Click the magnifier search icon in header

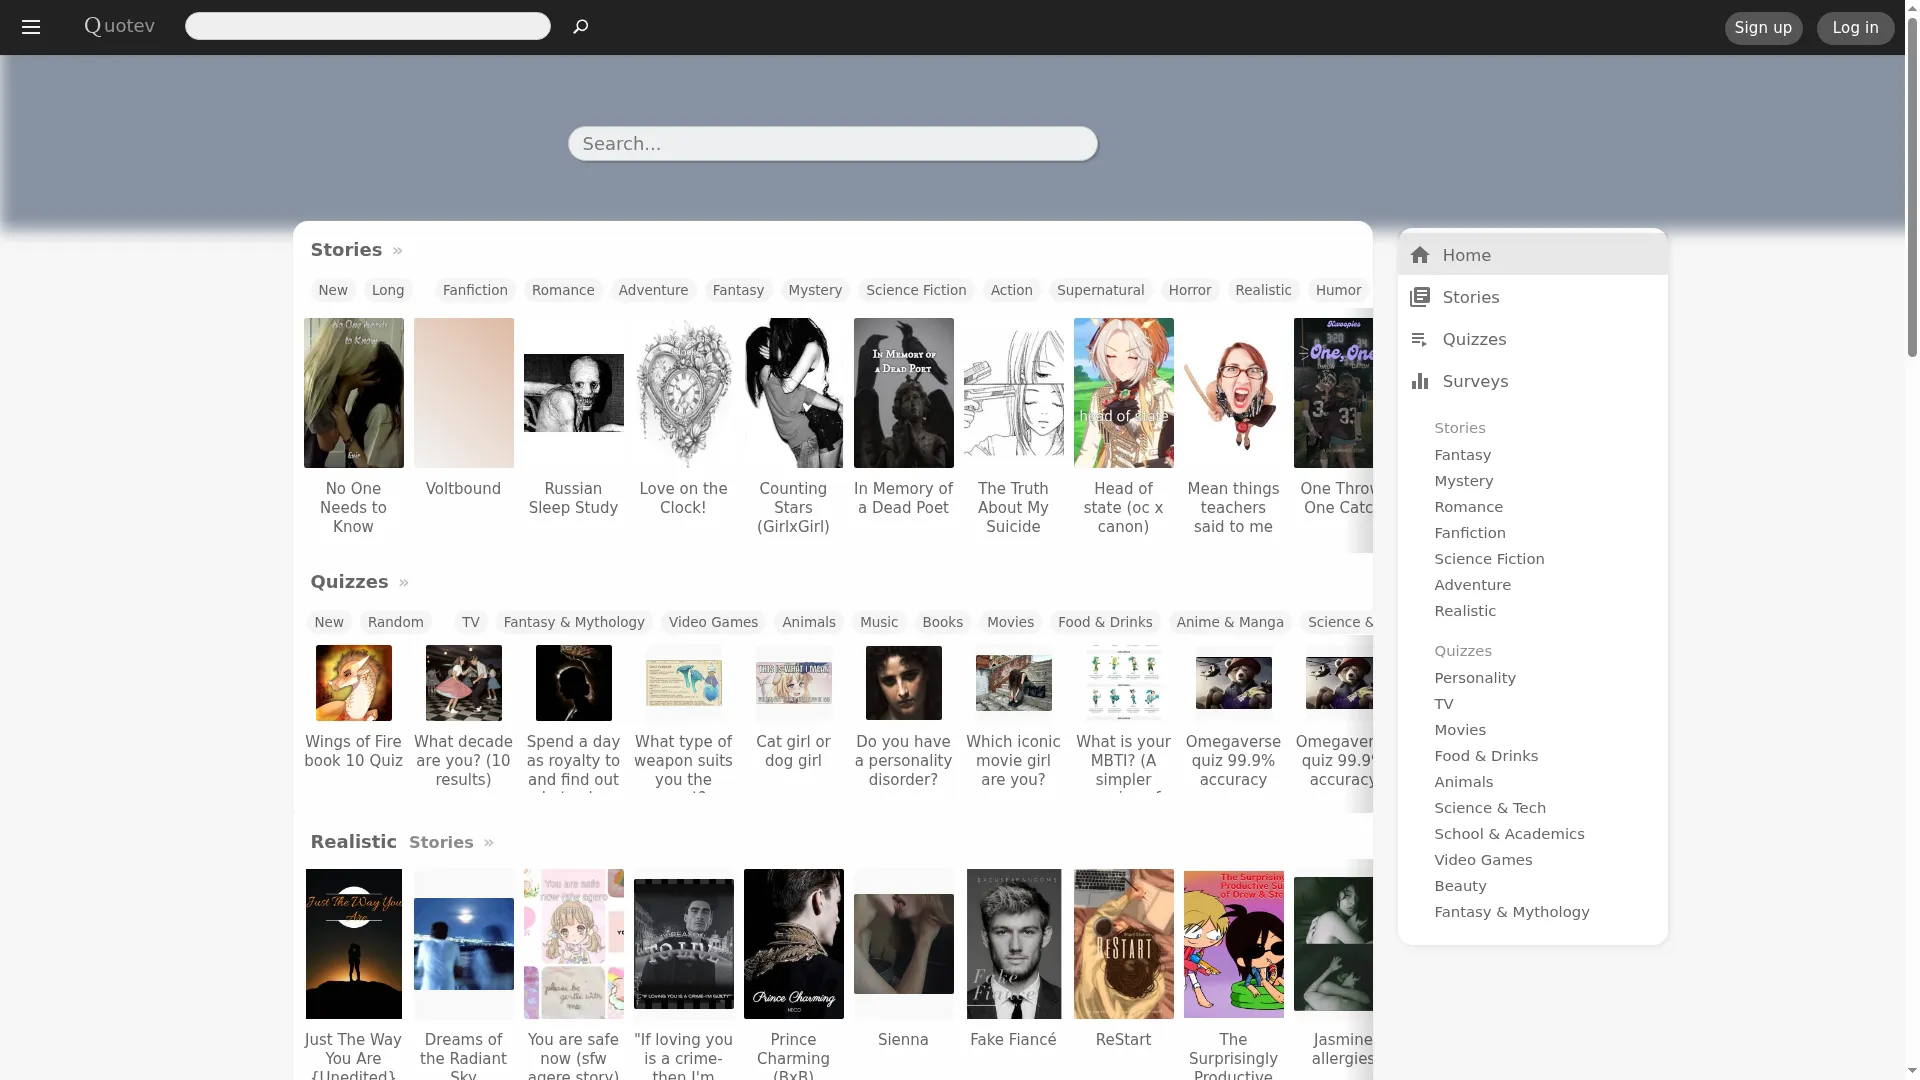click(x=580, y=27)
